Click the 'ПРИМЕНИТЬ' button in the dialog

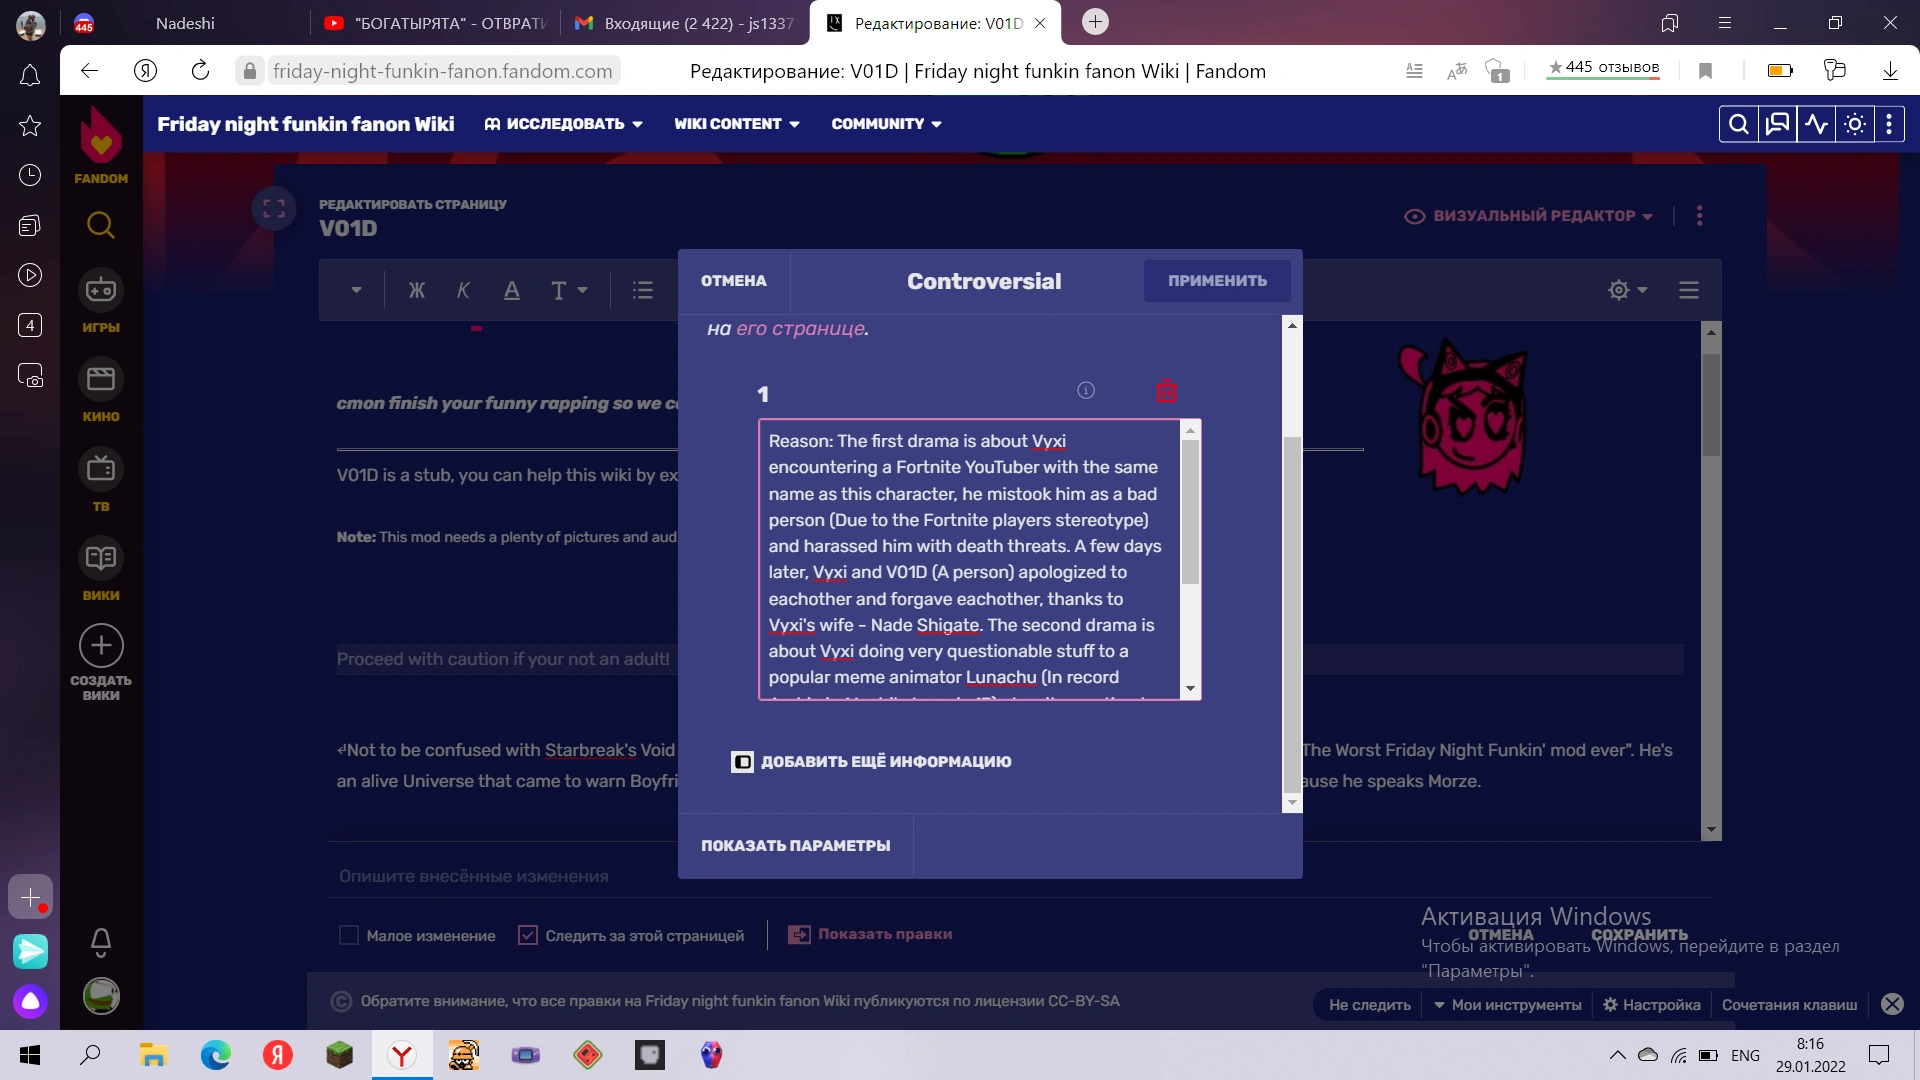1216,281
